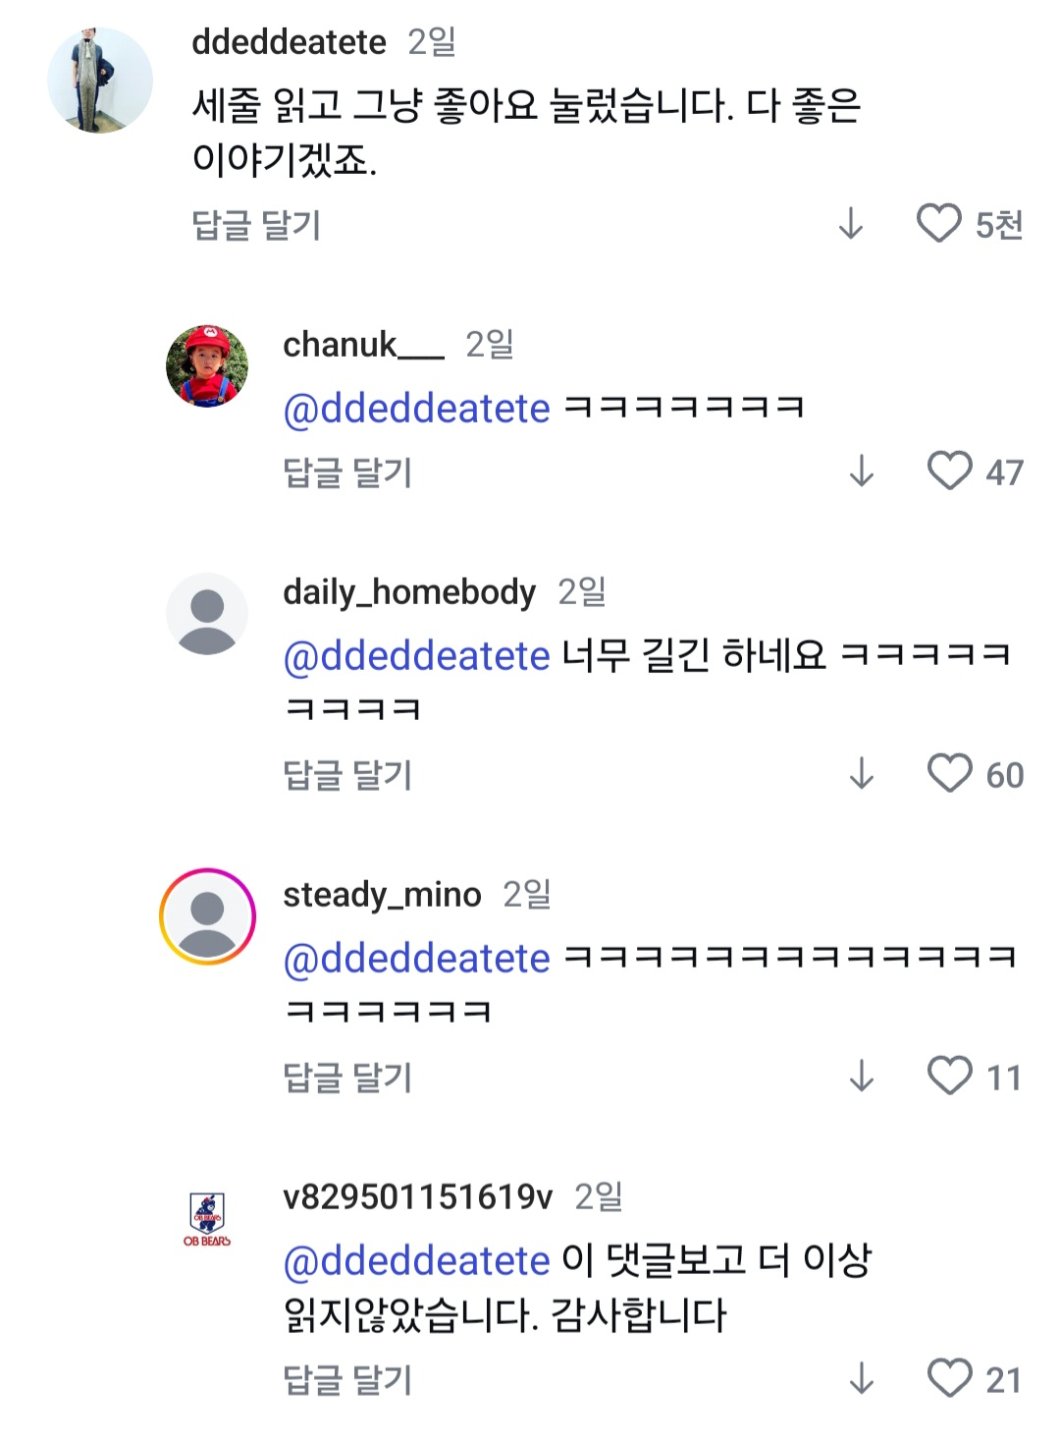This screenshot has width=1060, height=1440.
Task: View steady_mino's story ring avatar
Action: pos(207,916)
